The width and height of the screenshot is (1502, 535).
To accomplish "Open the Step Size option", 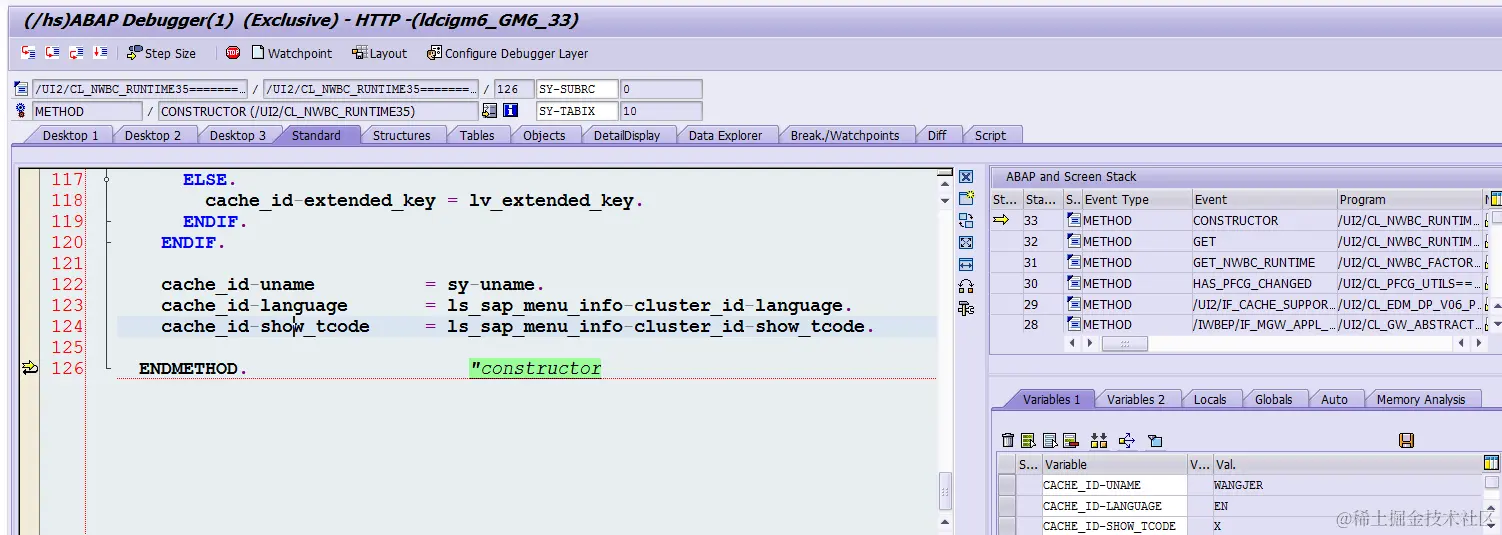I will [x=161, y=53].
